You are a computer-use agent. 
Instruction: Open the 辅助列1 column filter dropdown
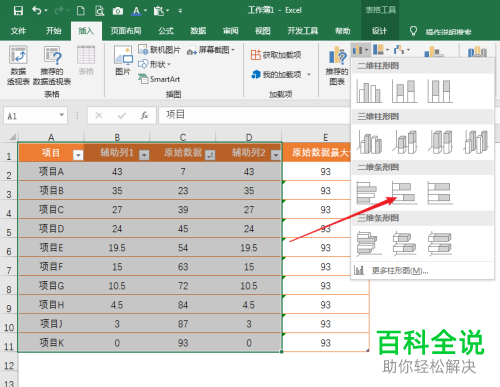[x=144, y=155]
